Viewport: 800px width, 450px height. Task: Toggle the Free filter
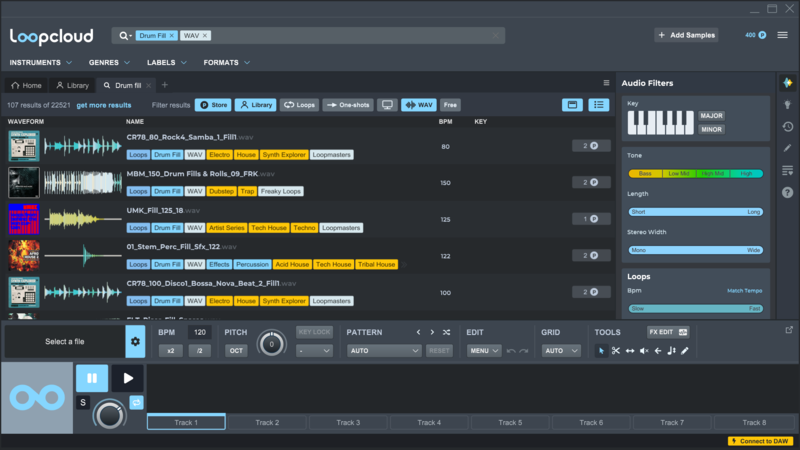450,105
